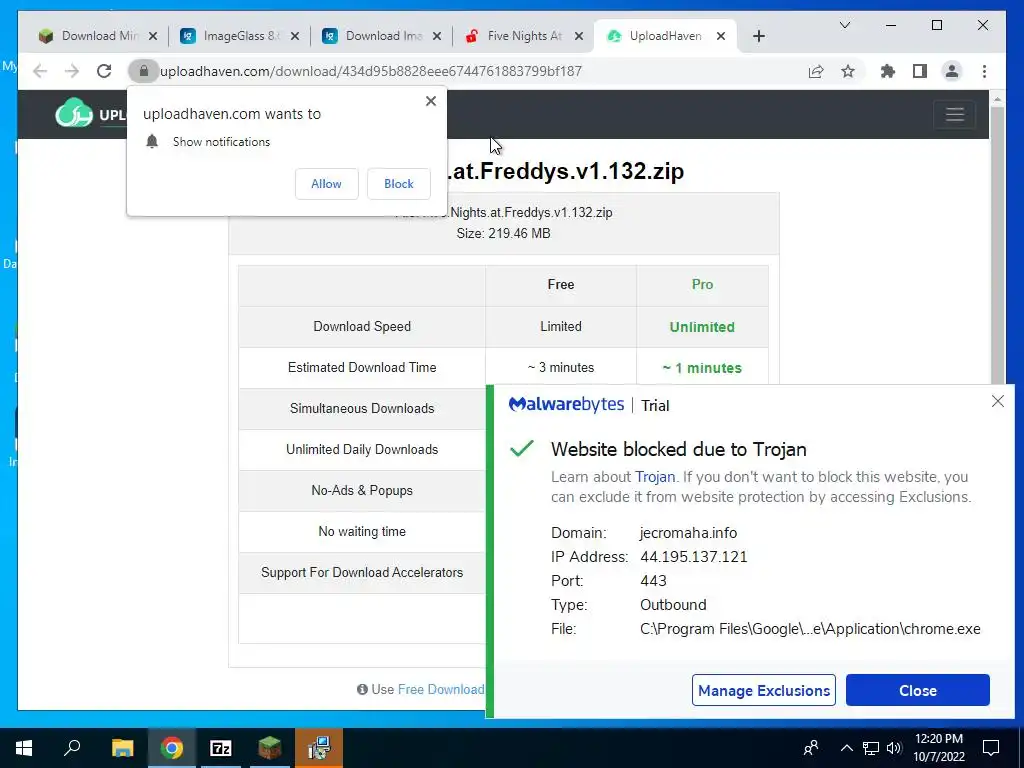Click the network tray icon
The height and width of the screenshot is (768, 1024).
click(x=871, y=748)
